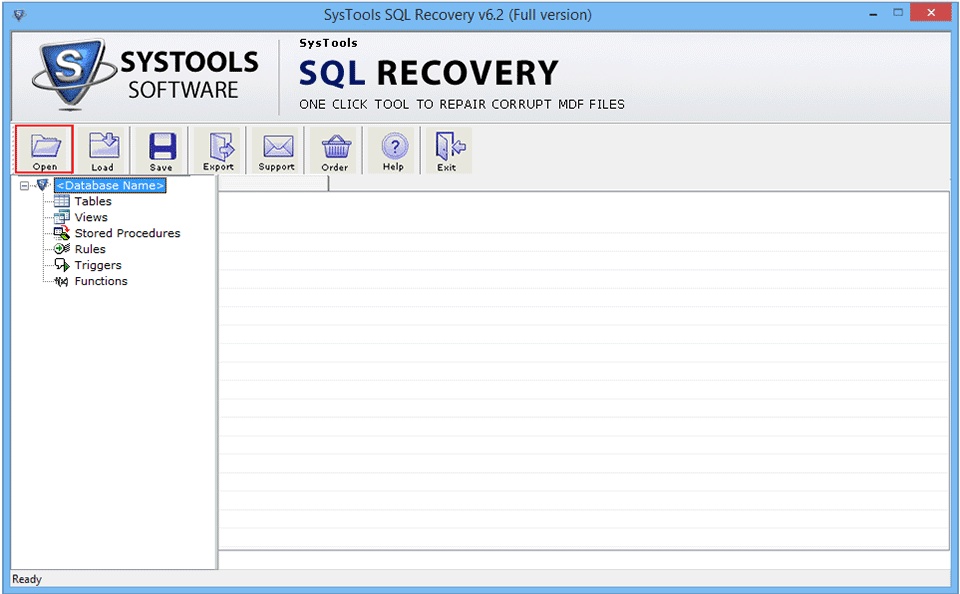Click the title bar application icon
960x594 pixels.
[x=19, y=15]
